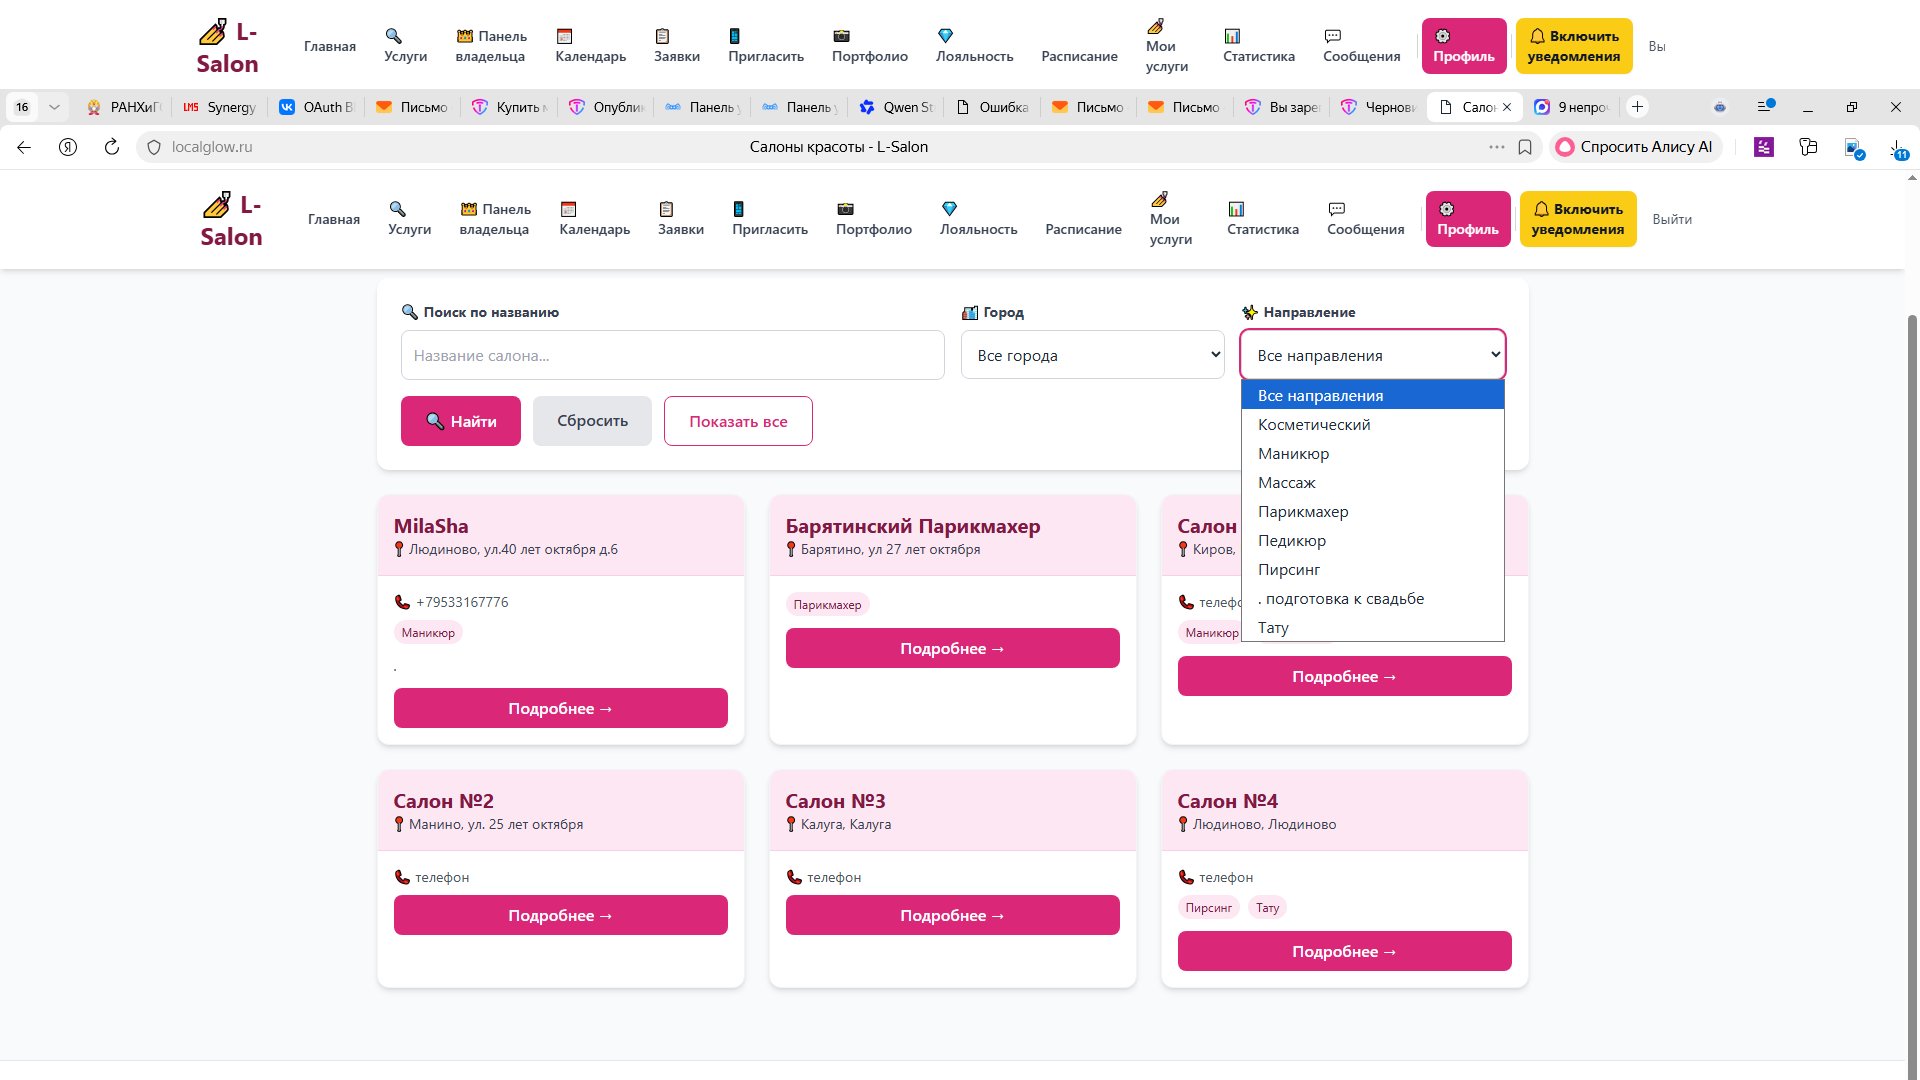This screenshot has height=1080, width=1920.
Task: Bookmark this page via bookmark icon
Action: pyautogui.click(x=1525, y=147)
